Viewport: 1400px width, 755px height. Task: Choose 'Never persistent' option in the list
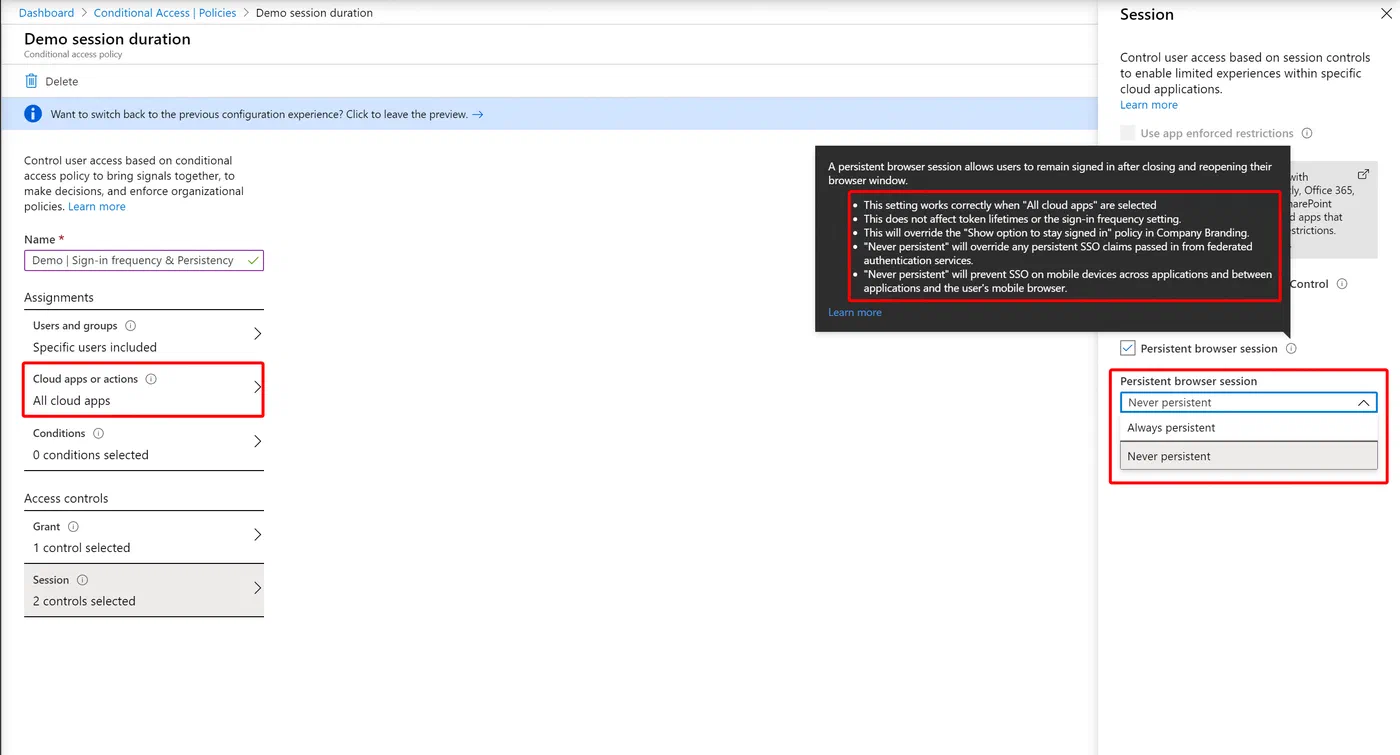(x=1248, y=456)
